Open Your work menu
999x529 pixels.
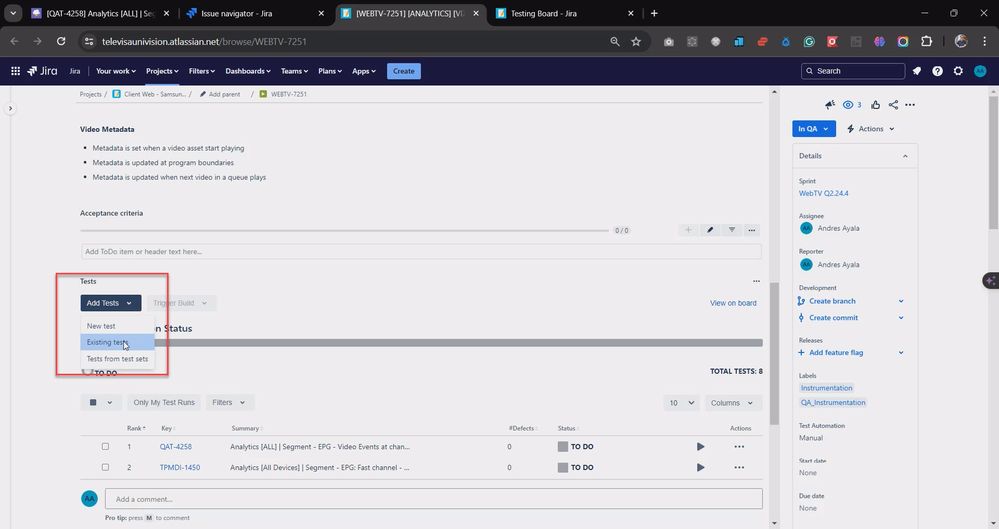[115, 71]
